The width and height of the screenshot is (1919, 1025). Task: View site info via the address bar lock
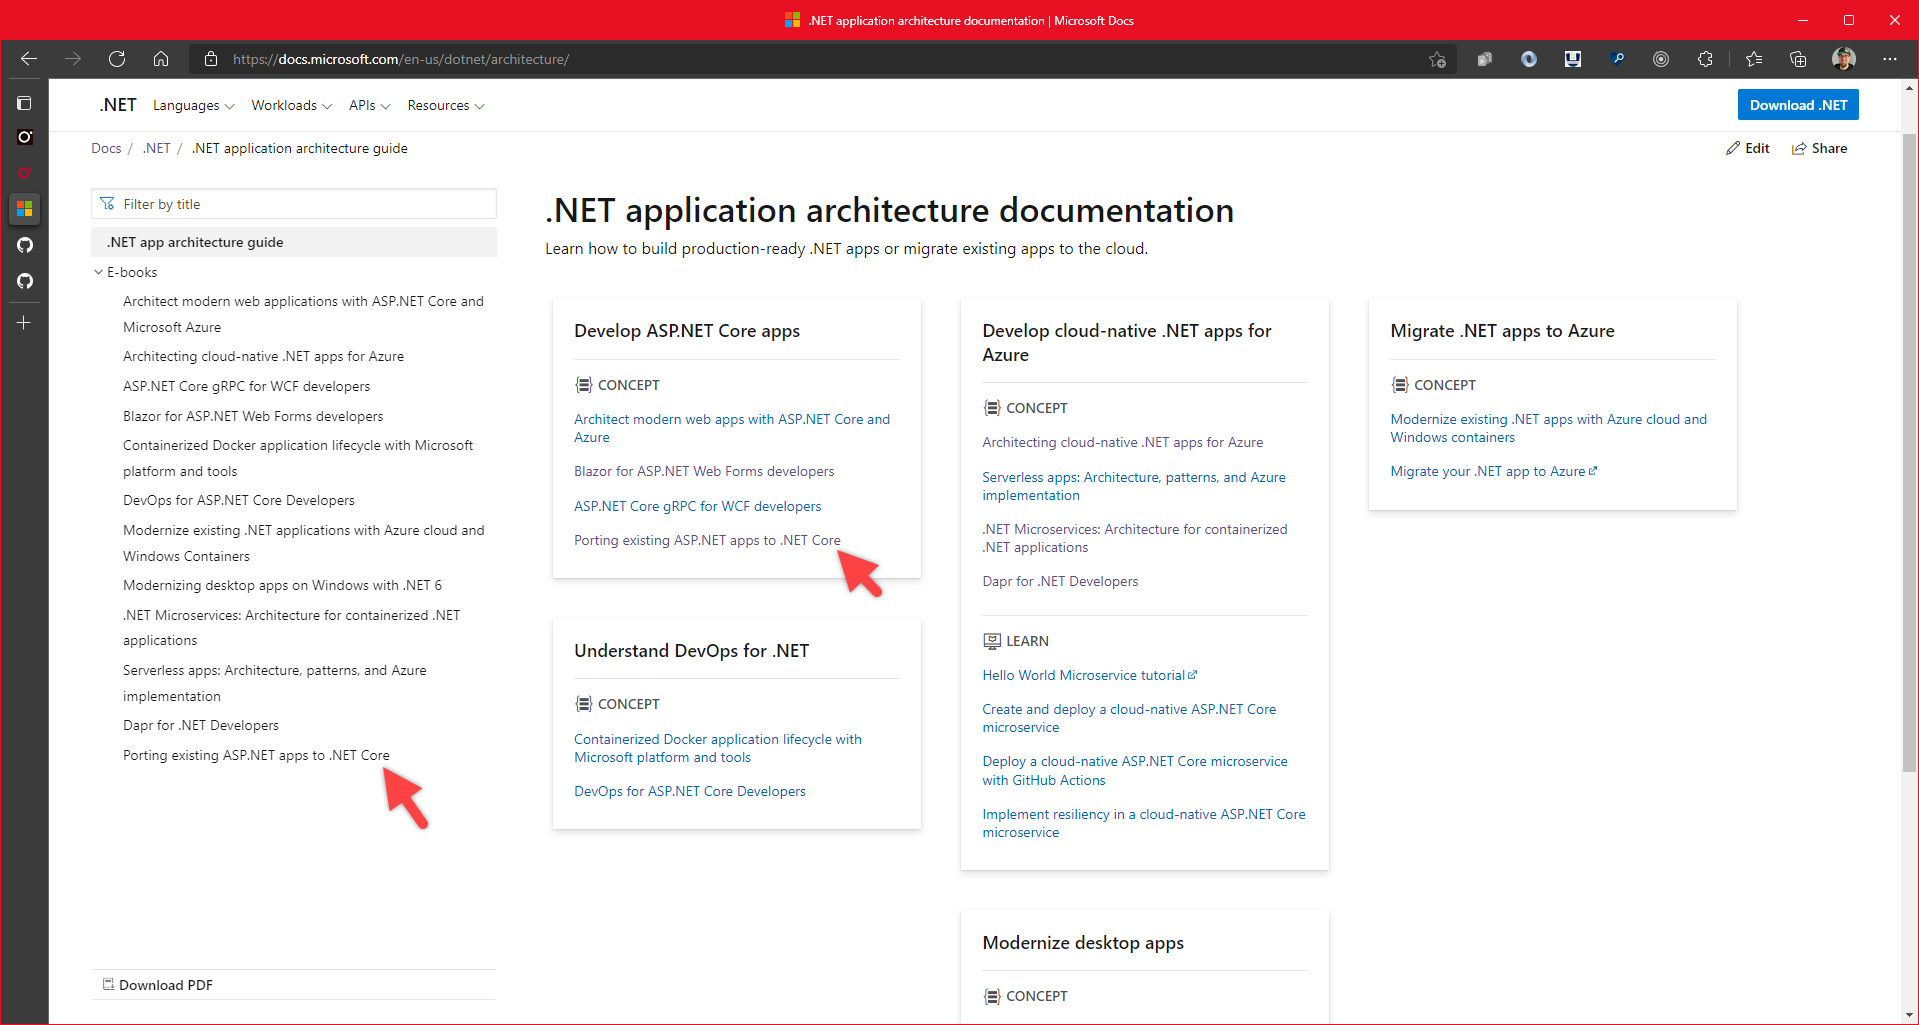coord(211,59)
